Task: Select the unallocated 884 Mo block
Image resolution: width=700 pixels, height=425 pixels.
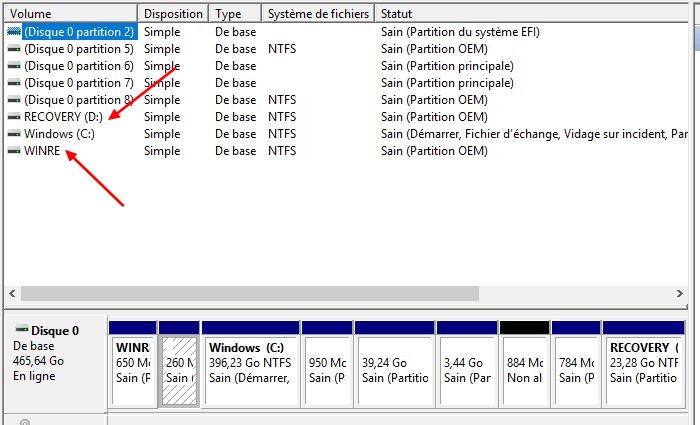Action: tap(525, 364)
